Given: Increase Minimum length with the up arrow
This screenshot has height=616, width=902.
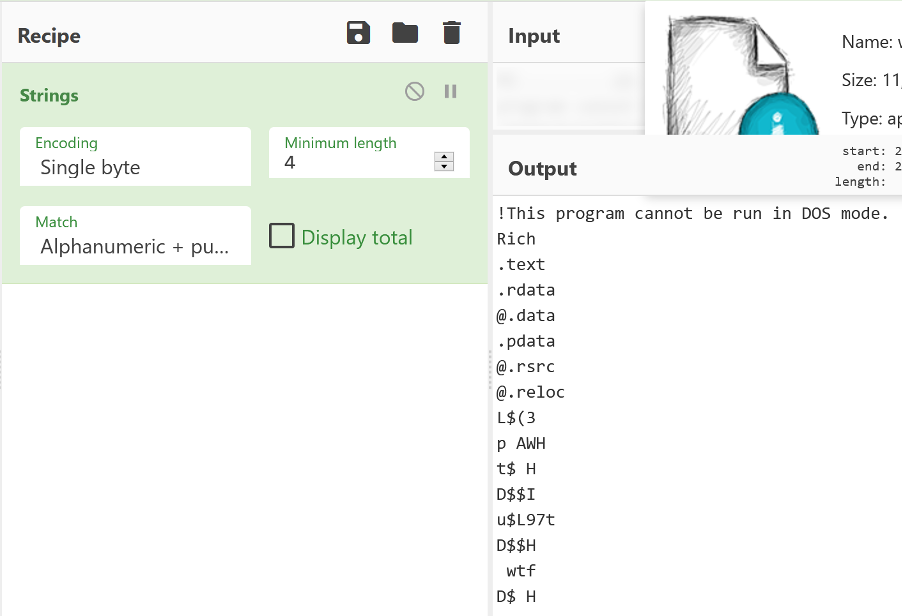Looking at the screenshot, I should [444, 156].
